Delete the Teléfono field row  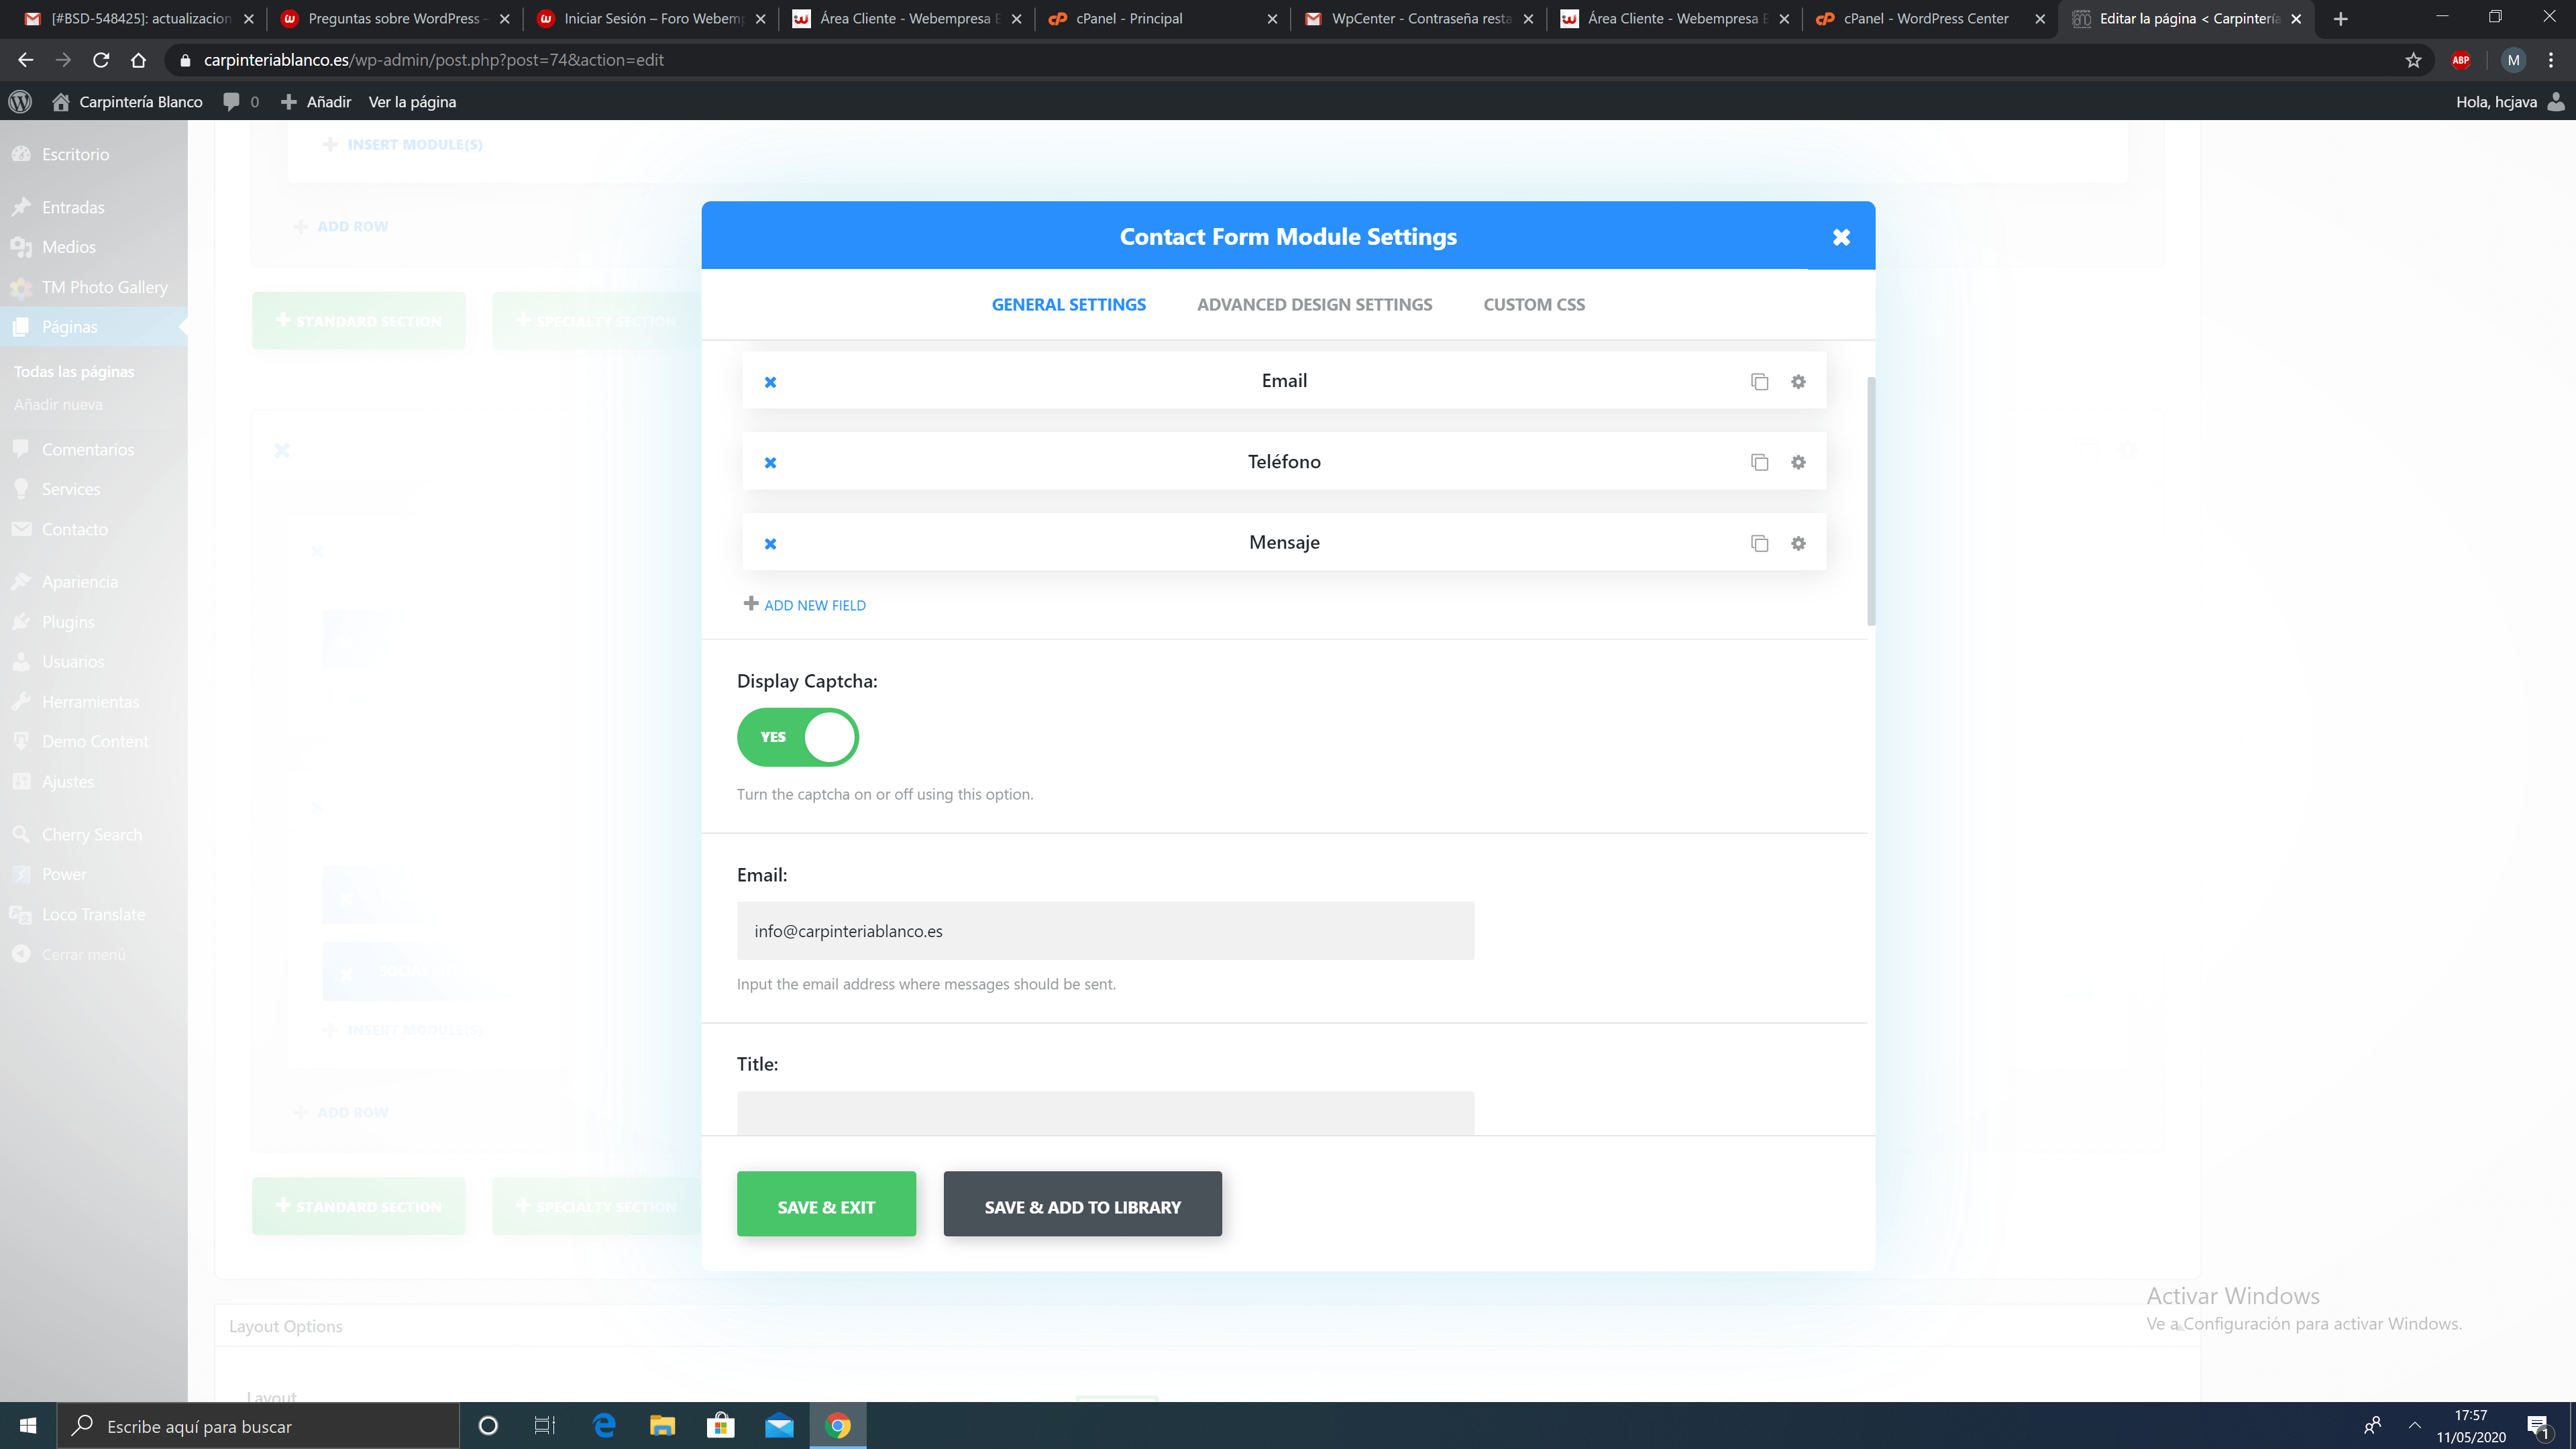pos(770,463)
